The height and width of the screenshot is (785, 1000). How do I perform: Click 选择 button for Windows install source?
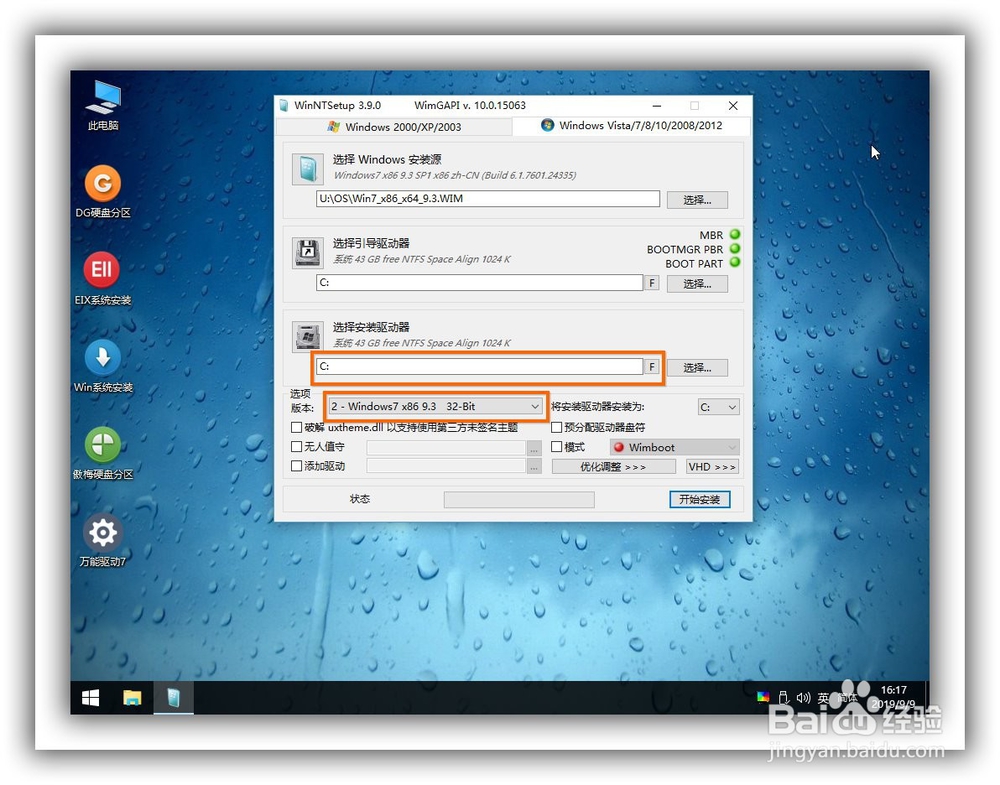(697, 200)
